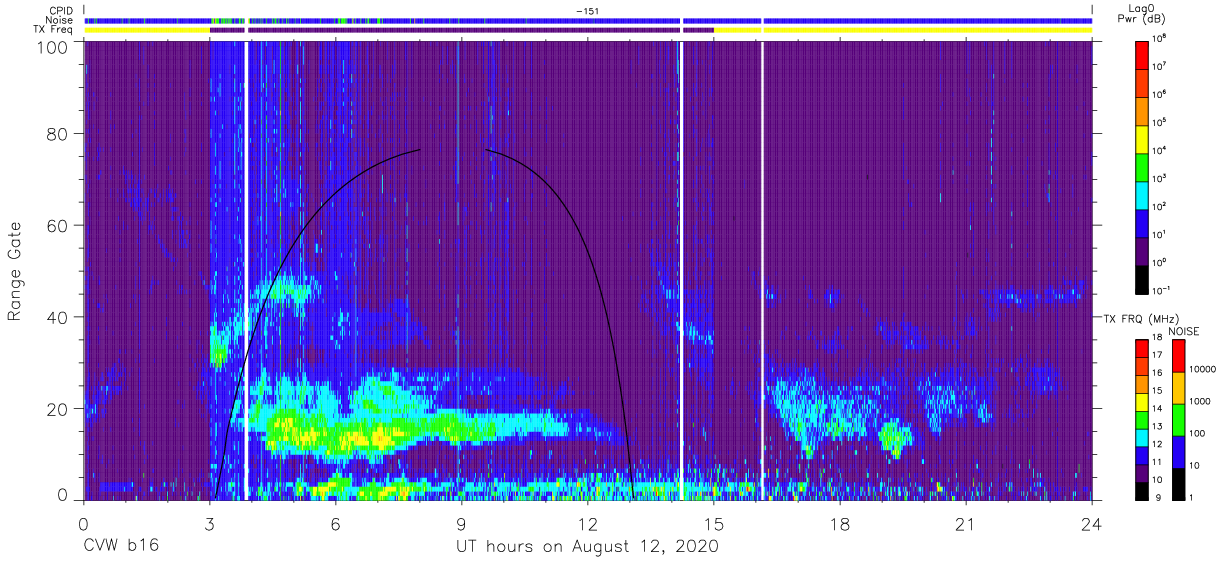Viewport: 1228px width, 567px height.
Task: Click the Range Gate axis label
Action: (x=16, y=271)
